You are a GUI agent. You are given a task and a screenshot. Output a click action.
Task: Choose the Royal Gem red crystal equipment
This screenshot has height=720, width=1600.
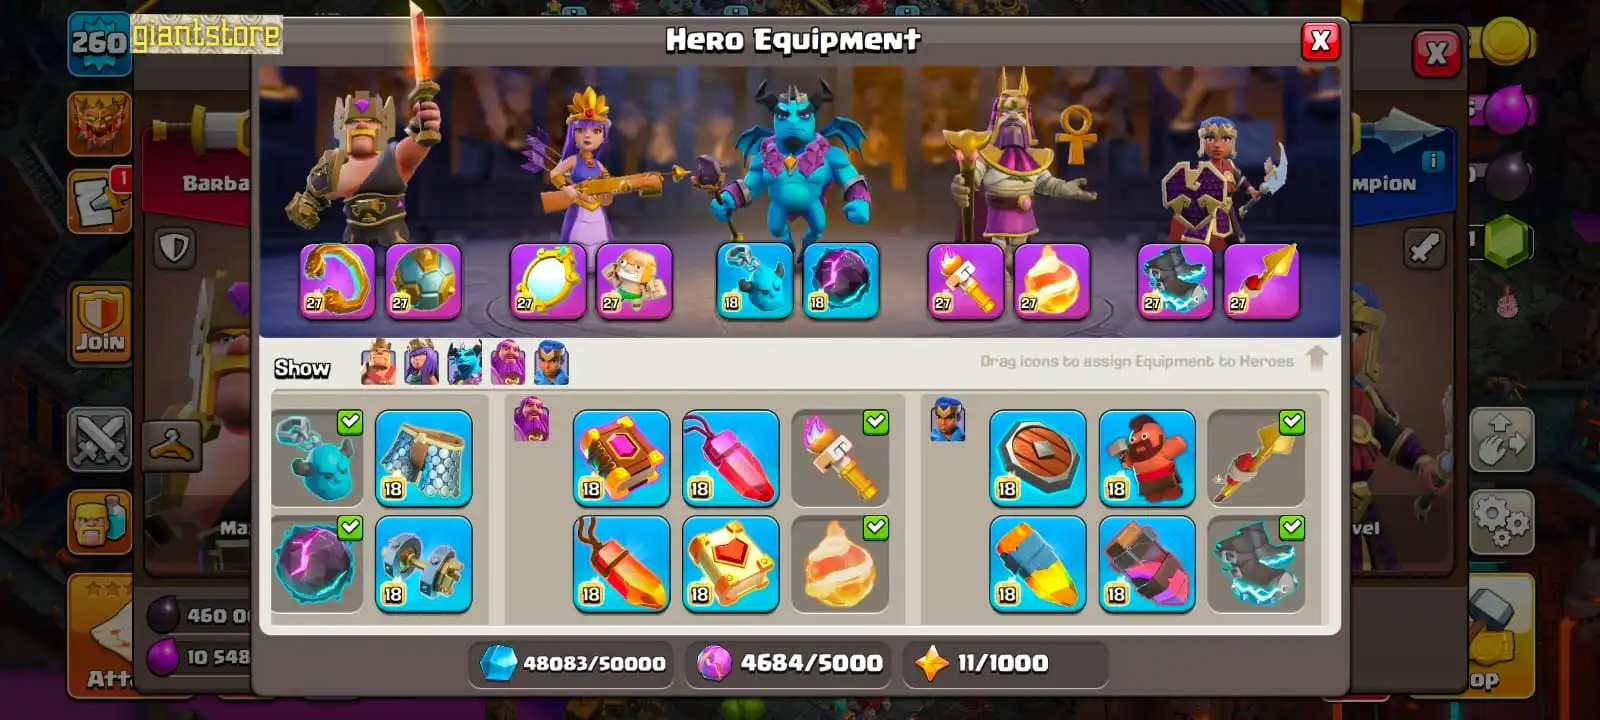730,457
